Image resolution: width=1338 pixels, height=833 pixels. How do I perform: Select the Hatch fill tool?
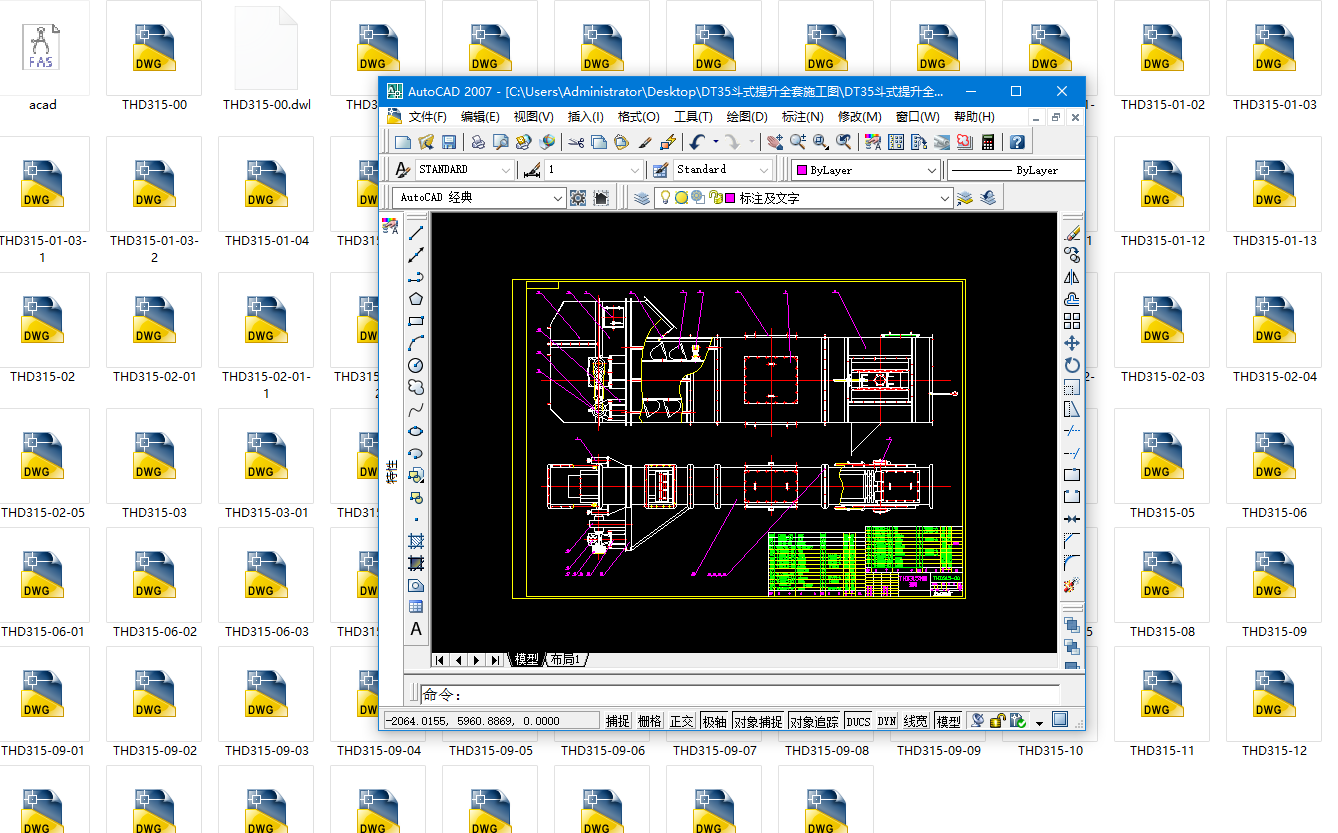416,541
